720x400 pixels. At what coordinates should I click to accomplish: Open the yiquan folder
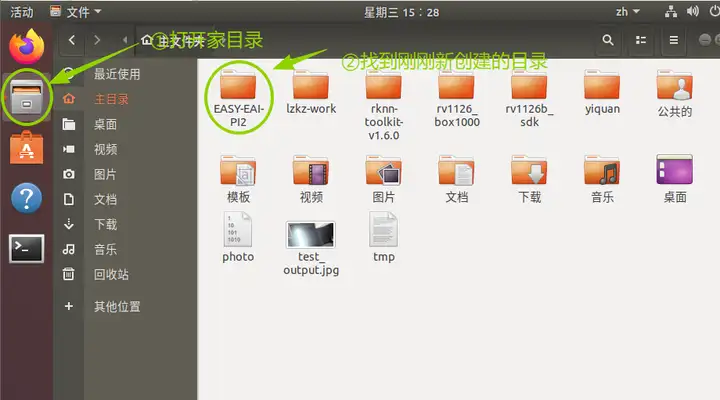[602, 92]
